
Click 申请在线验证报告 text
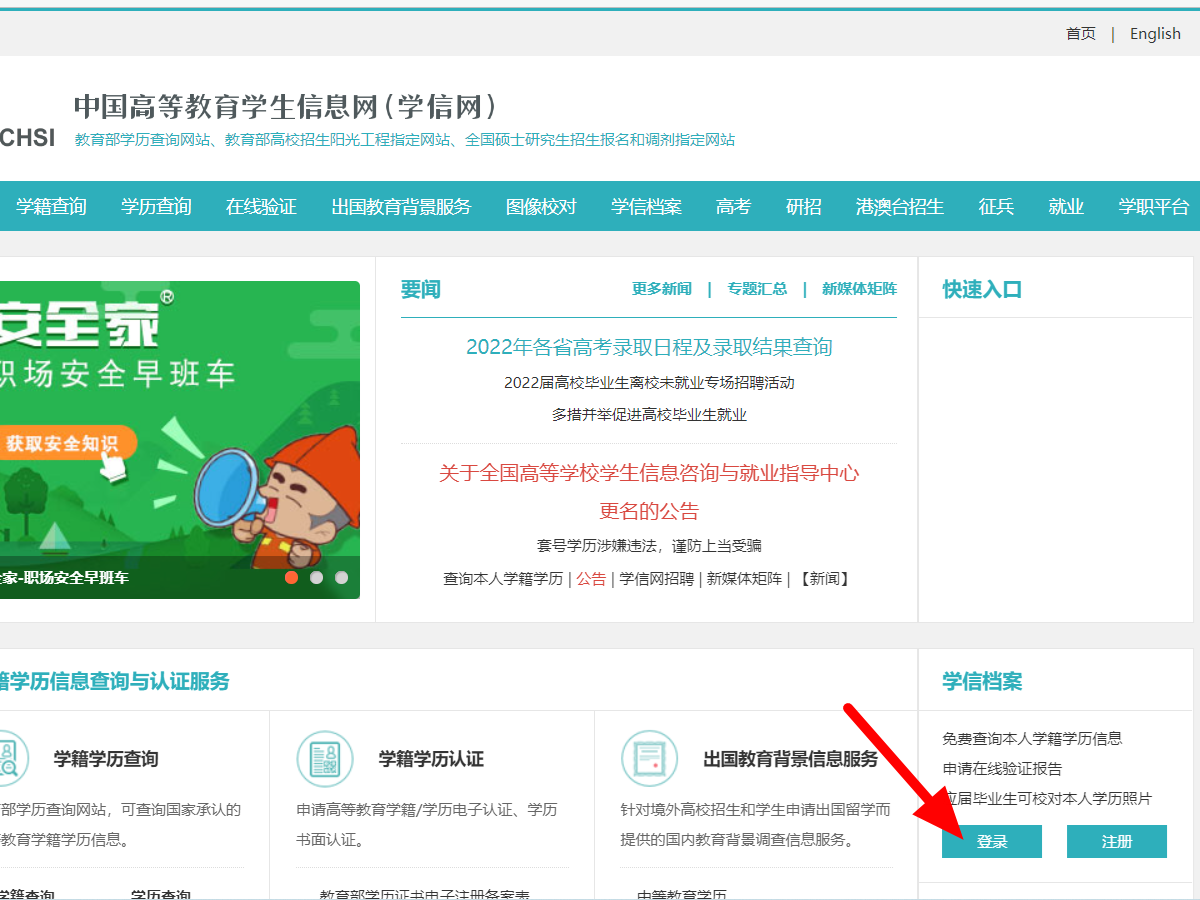(1002, 769)
